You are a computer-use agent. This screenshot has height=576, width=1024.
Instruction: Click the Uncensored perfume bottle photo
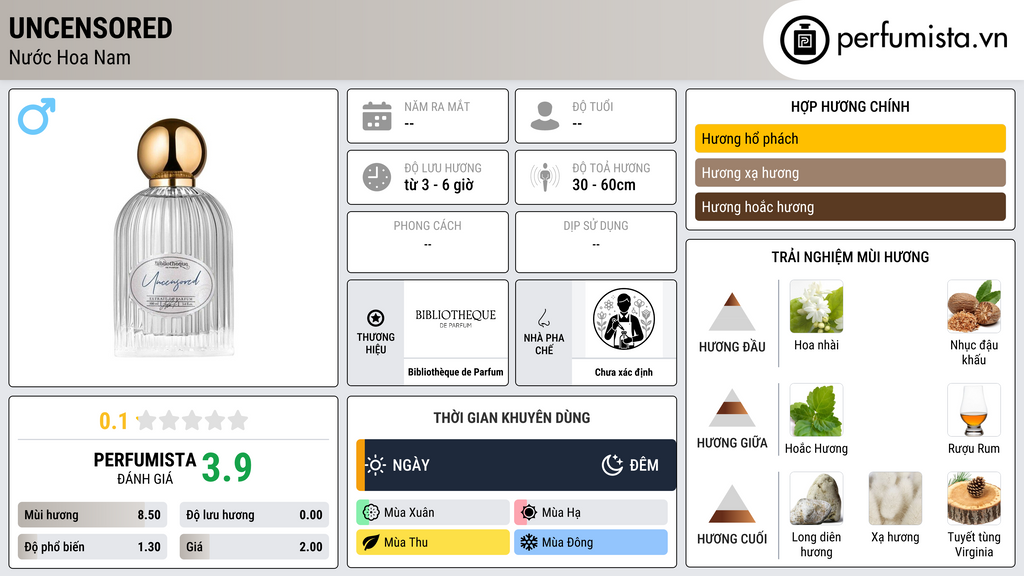[173, 238]
